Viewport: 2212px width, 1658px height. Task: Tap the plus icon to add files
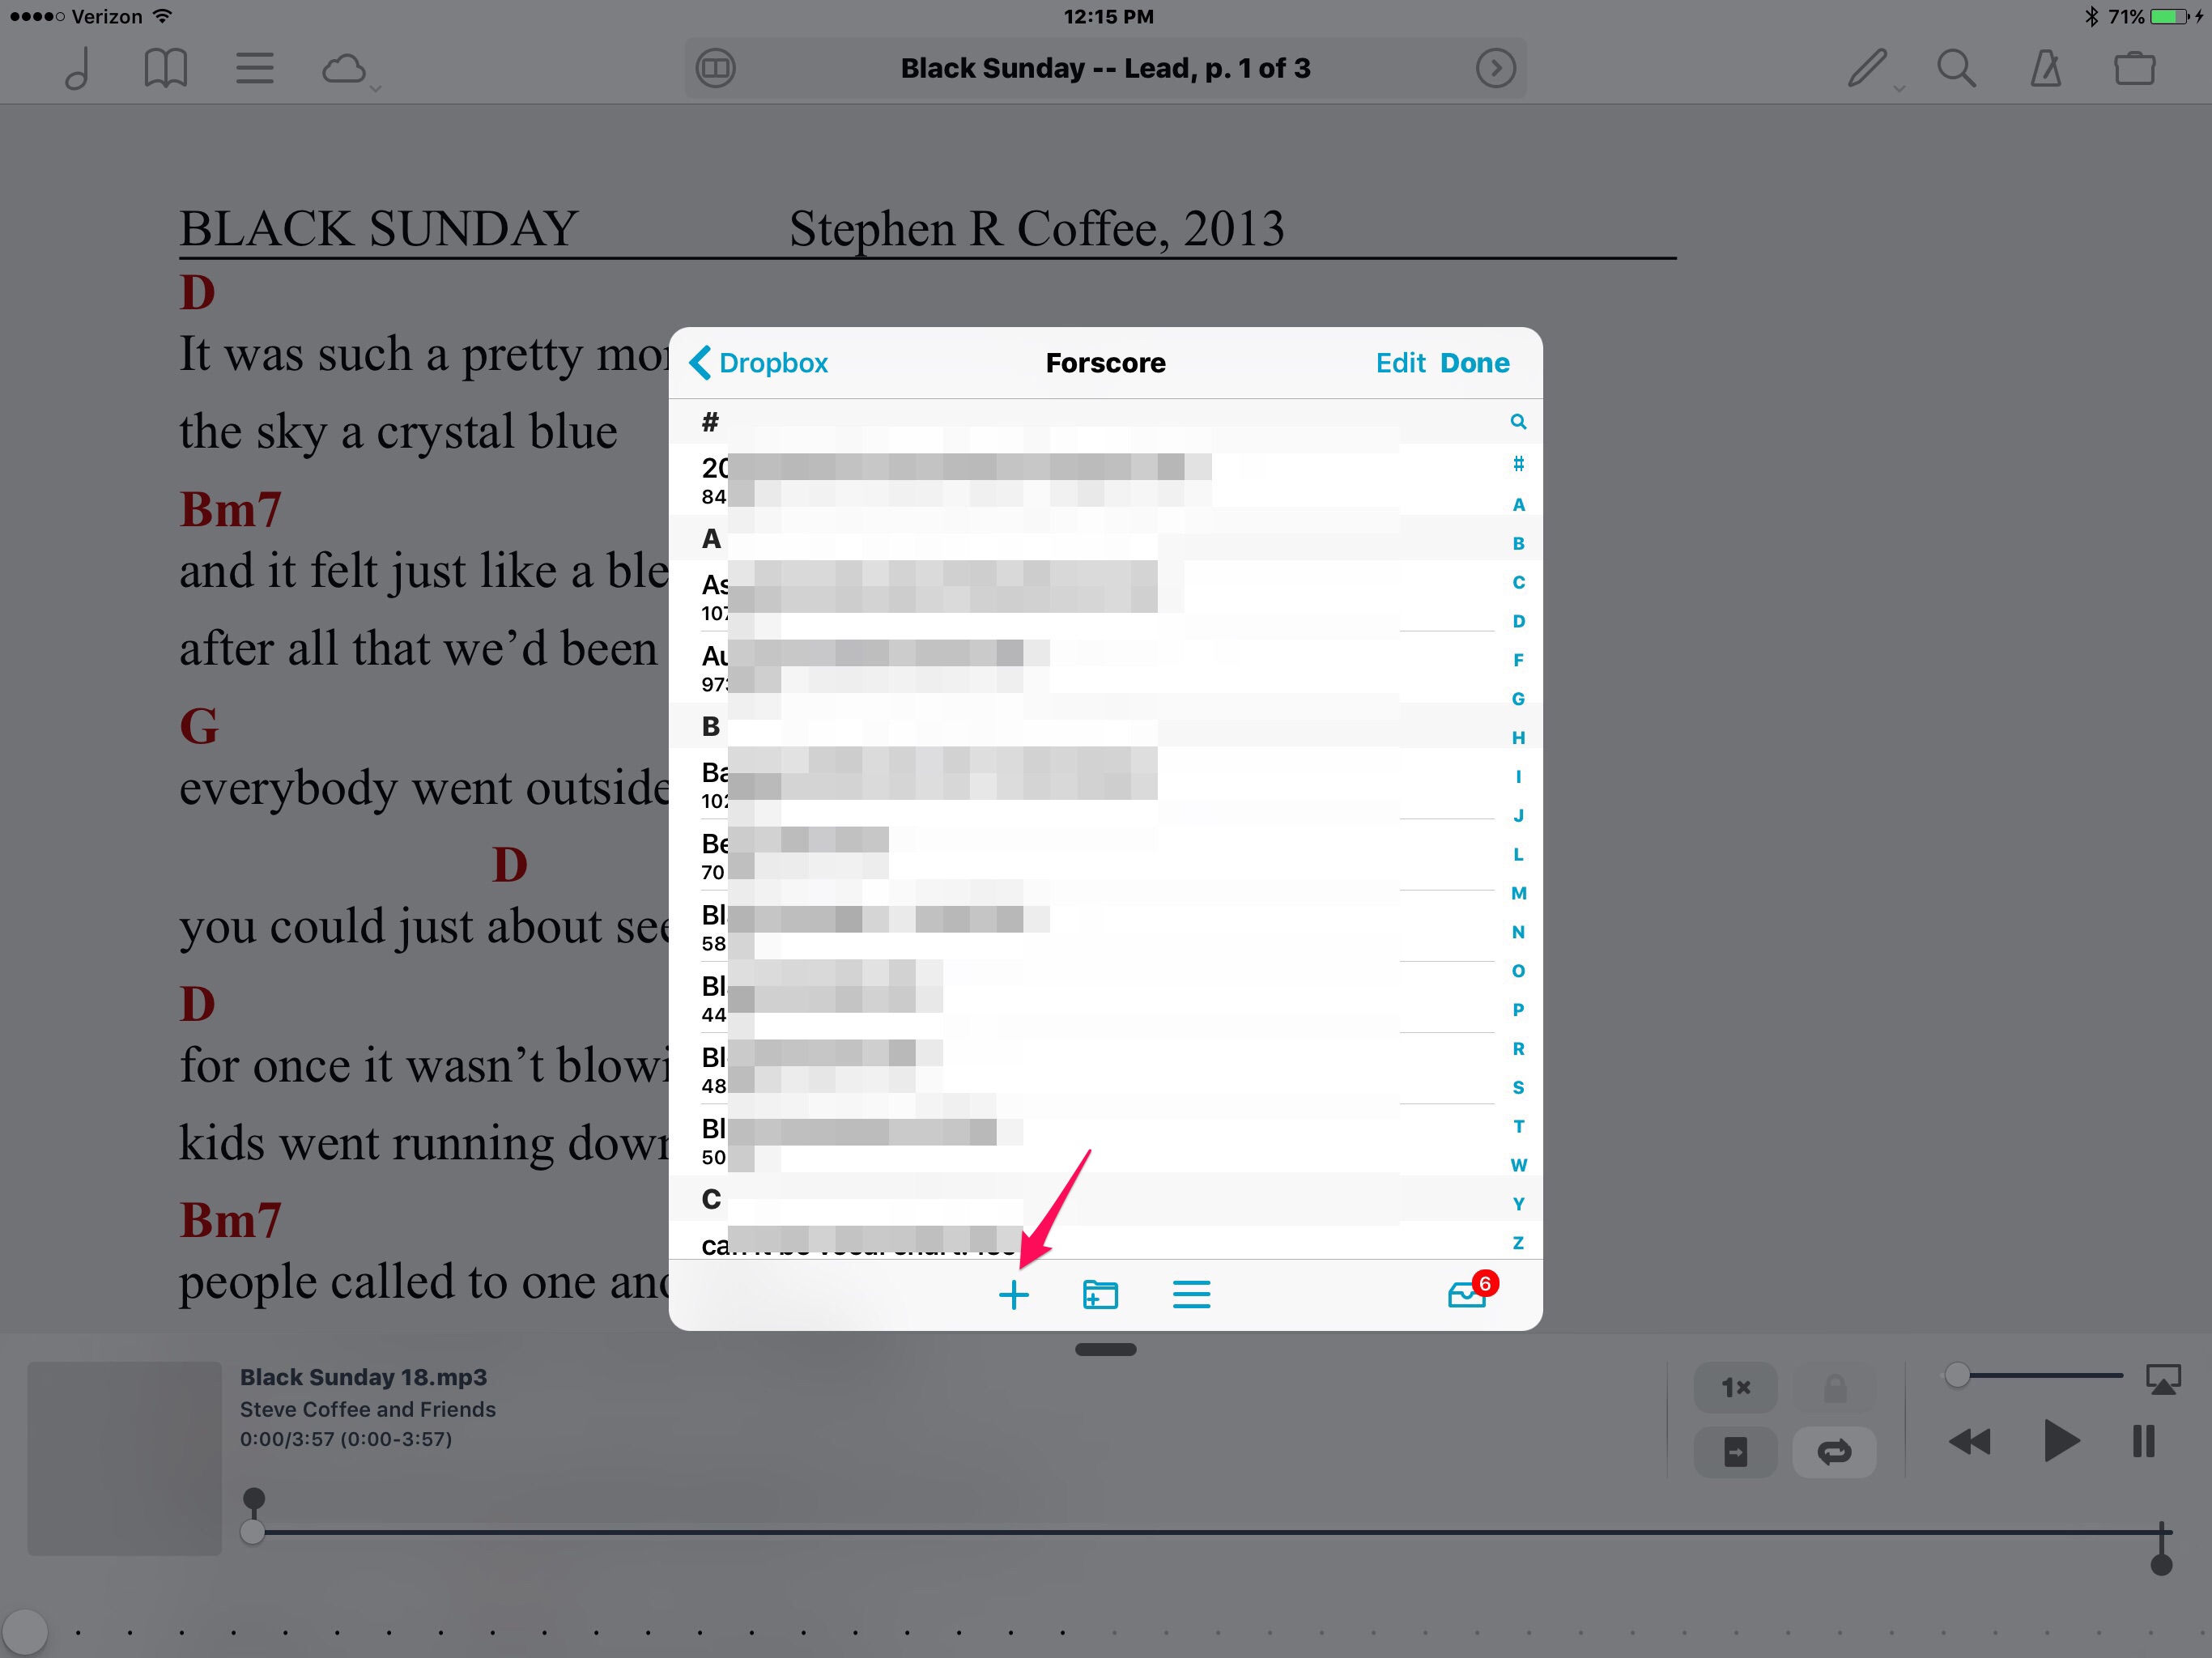(x=1013, y=1295)
